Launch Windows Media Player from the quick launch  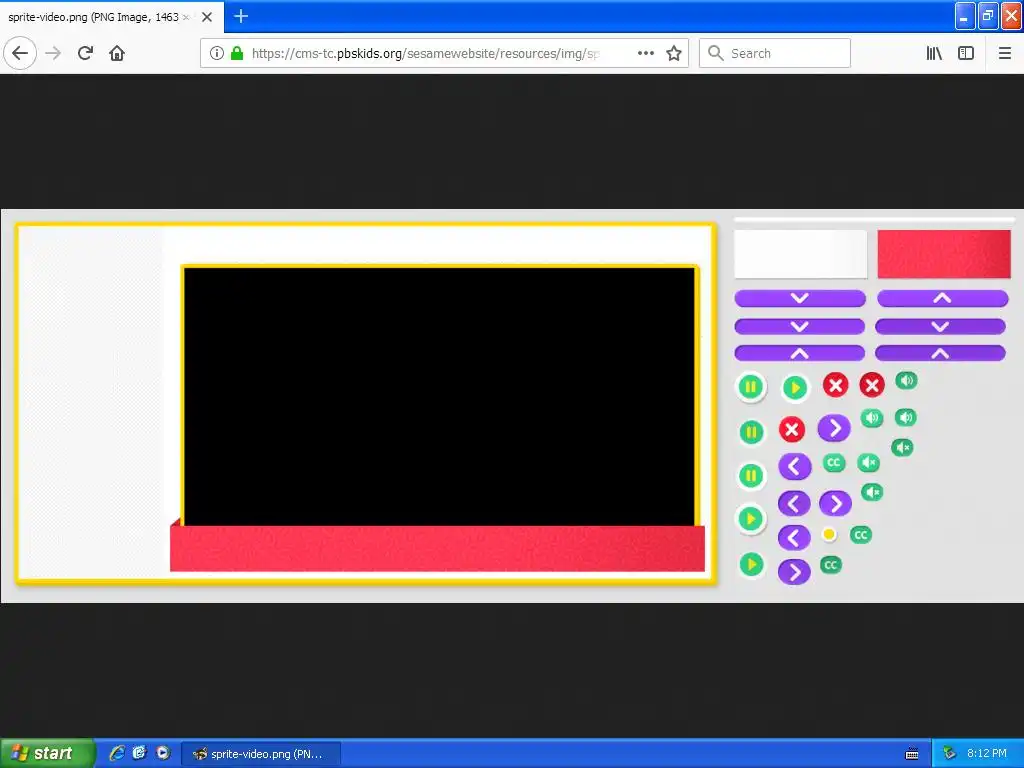[x=163, y=753]
